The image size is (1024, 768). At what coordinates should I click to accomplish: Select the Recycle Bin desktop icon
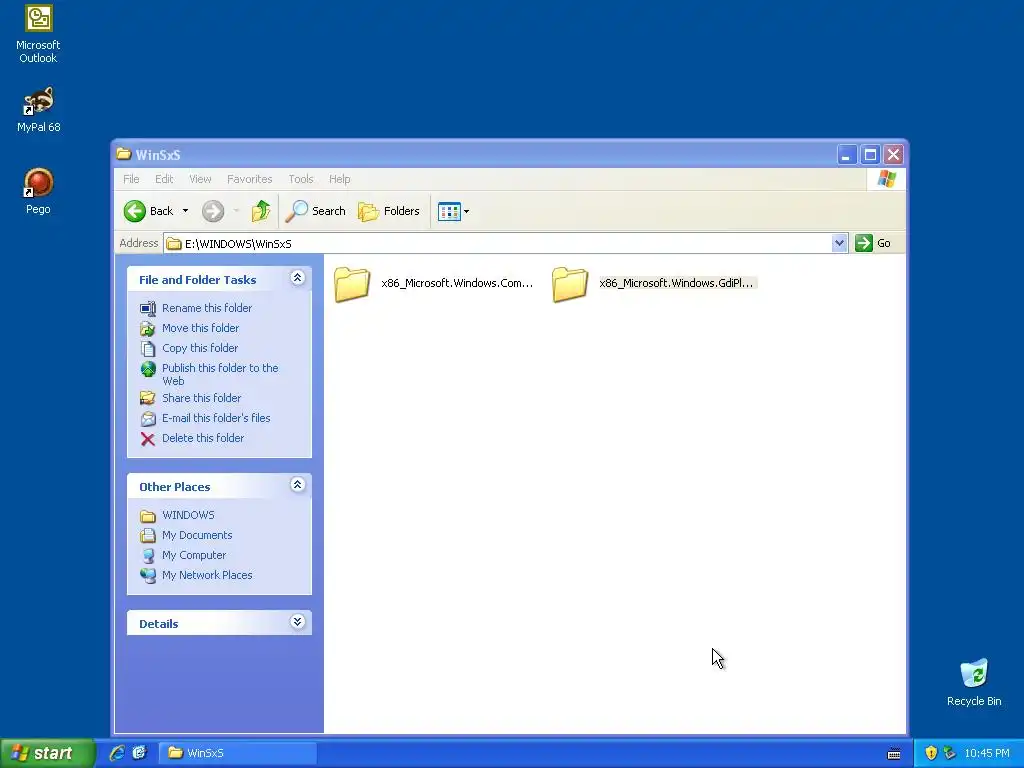[974, 682]
